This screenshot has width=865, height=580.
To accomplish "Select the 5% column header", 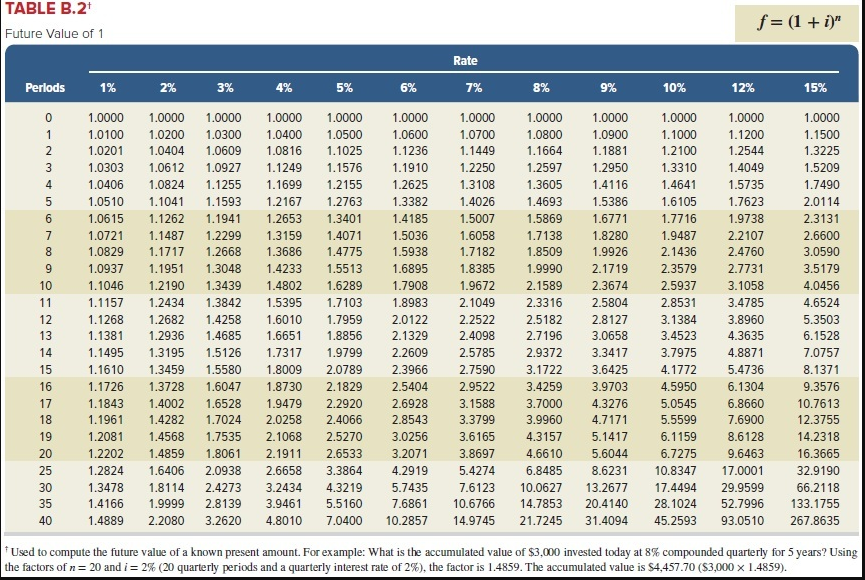I will [x=343, y=87].
